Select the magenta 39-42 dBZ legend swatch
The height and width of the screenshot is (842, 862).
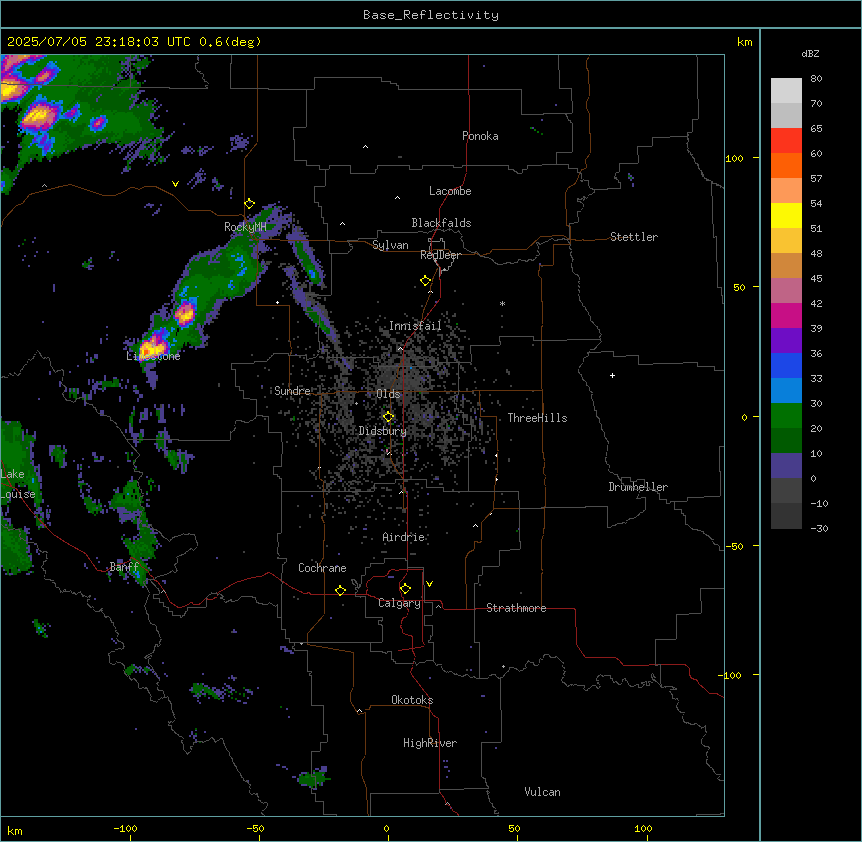(x=786, y=315)
